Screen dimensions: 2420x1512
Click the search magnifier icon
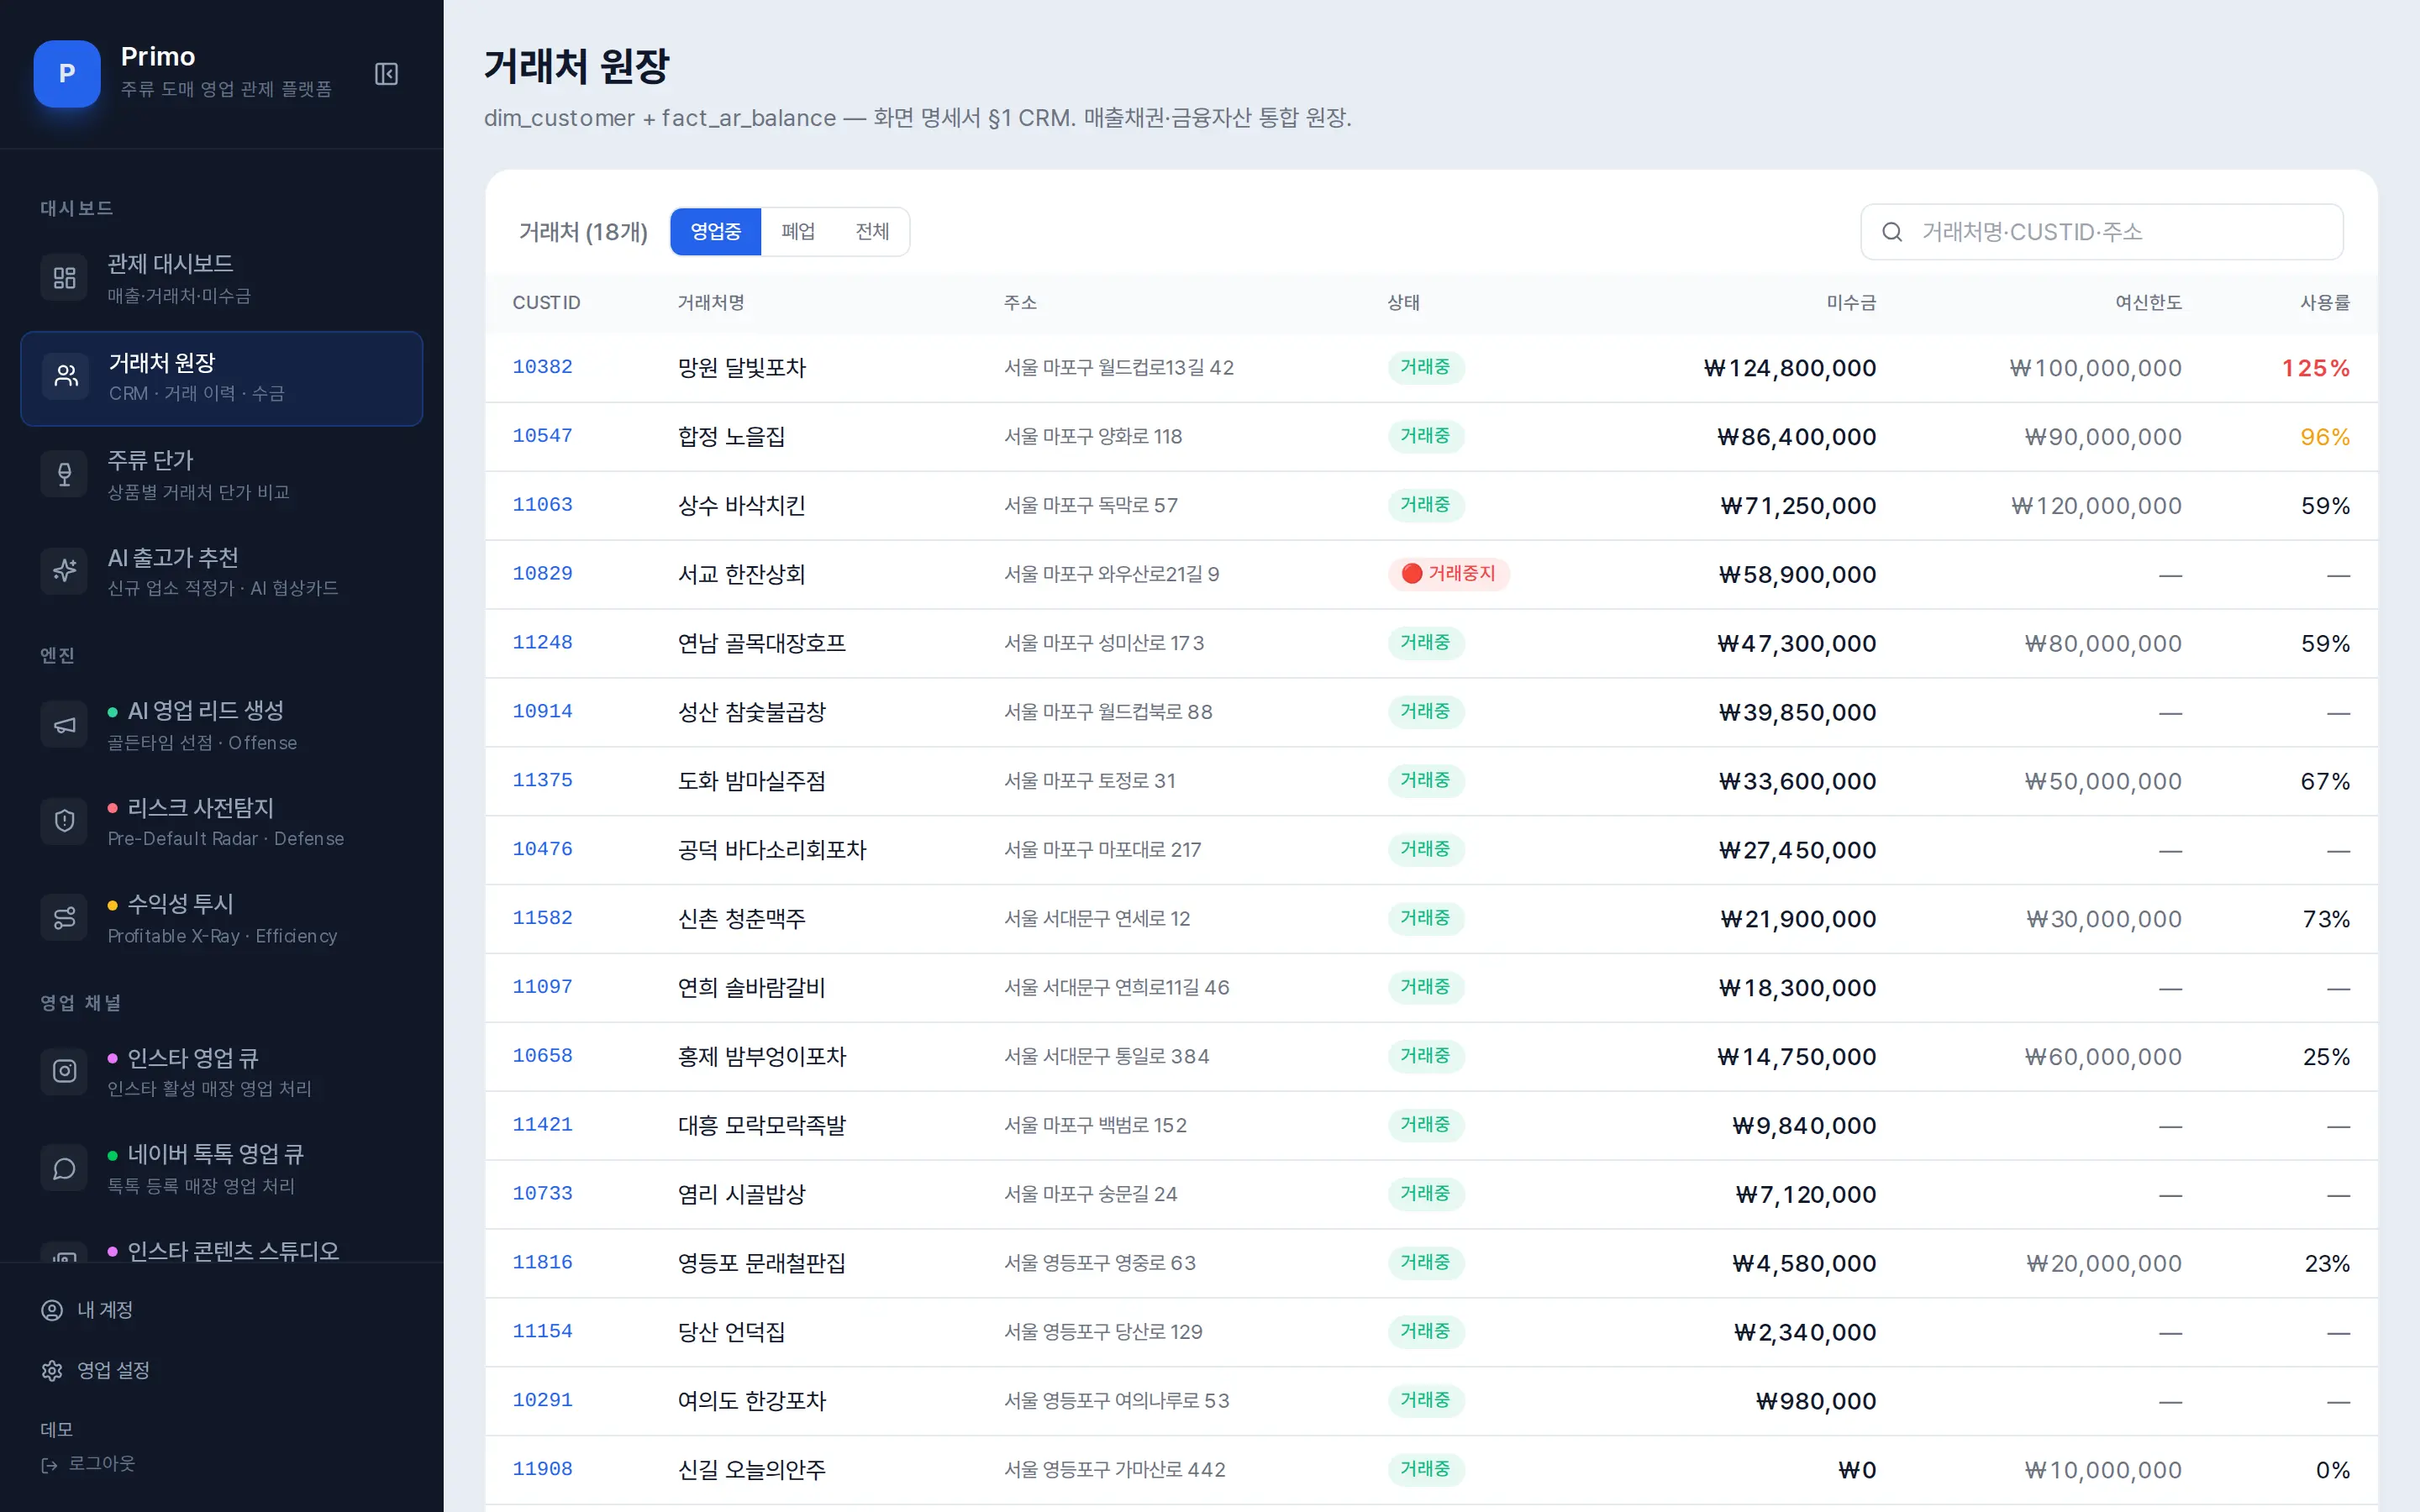tap(1892, 232)
